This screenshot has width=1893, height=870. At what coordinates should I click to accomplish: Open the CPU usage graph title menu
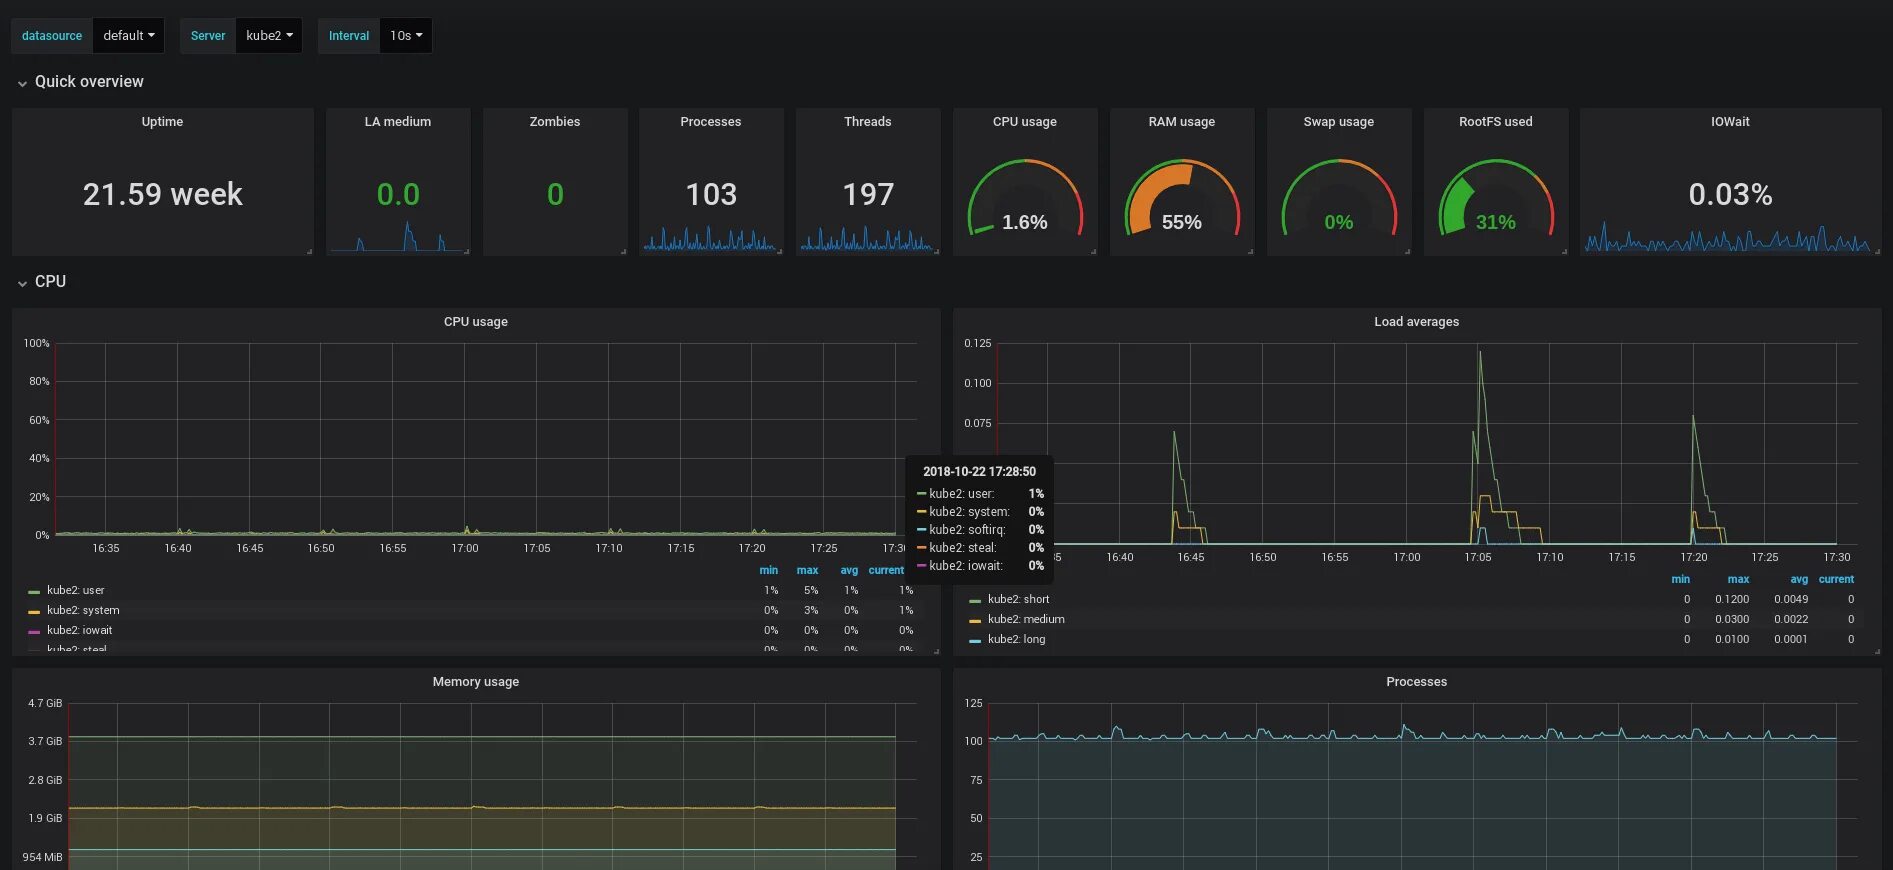(476, 322)
